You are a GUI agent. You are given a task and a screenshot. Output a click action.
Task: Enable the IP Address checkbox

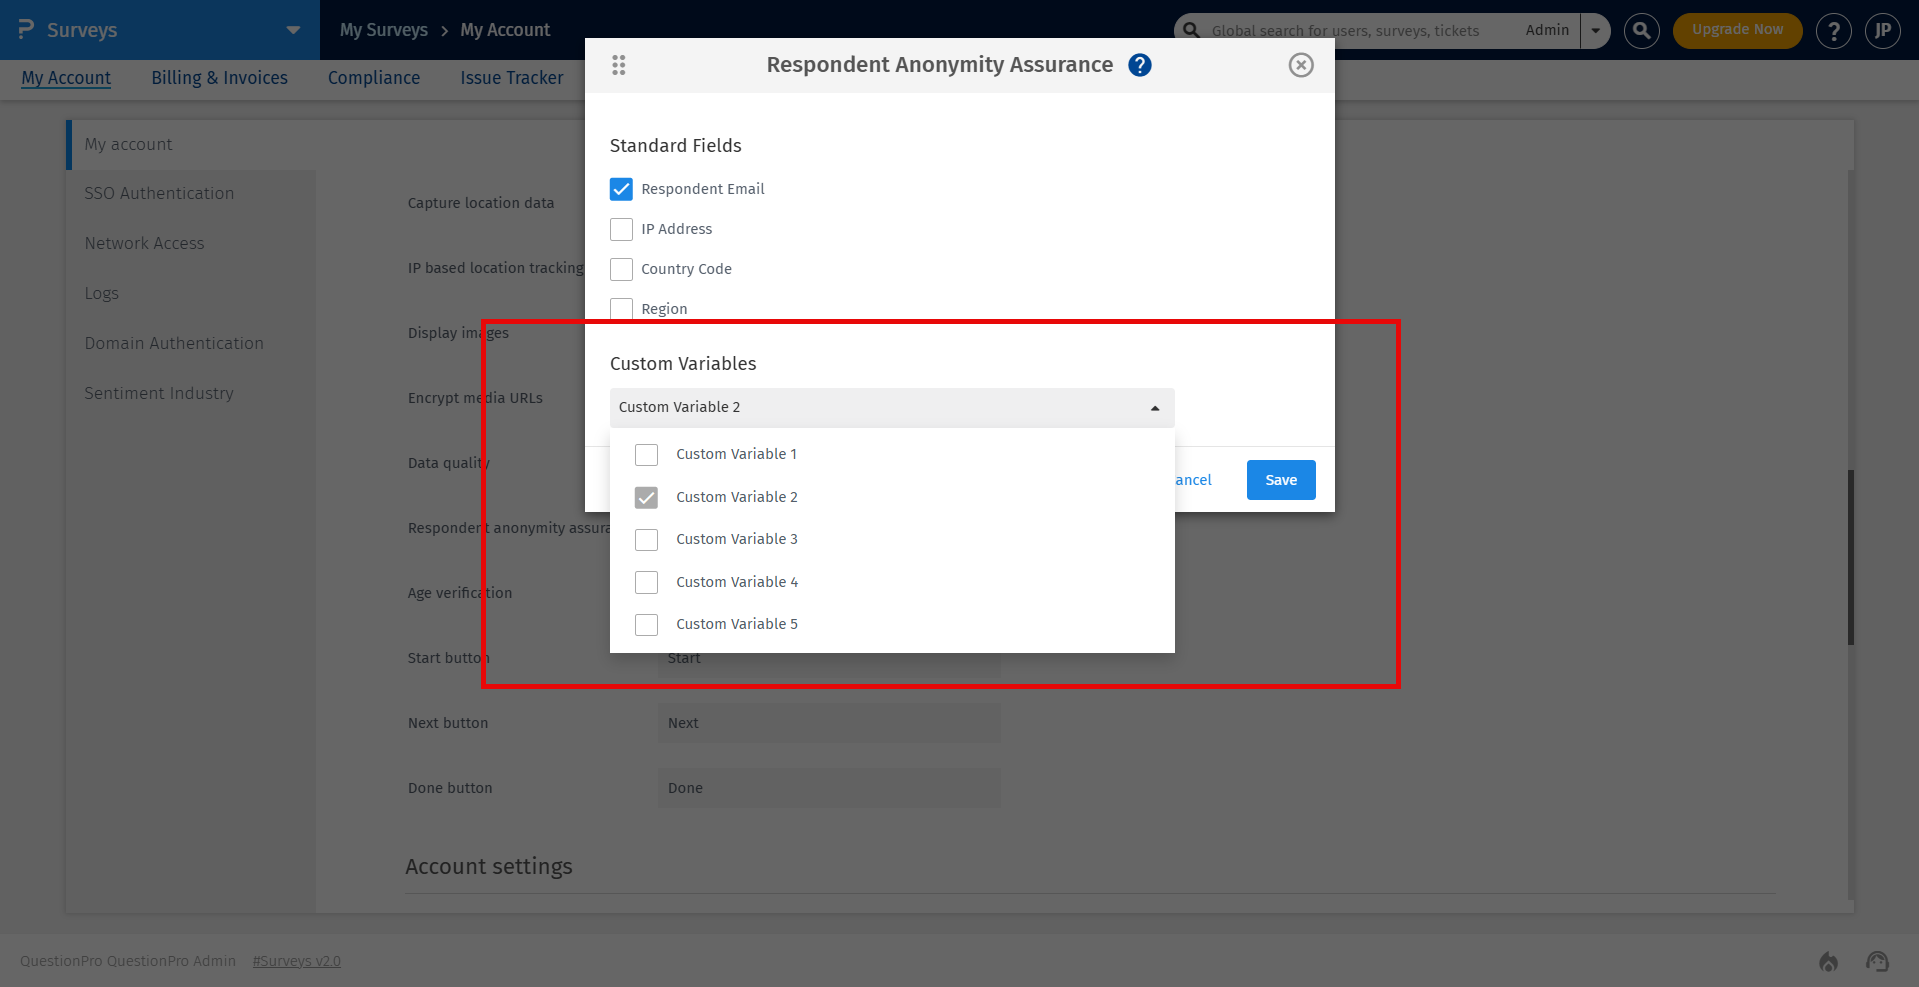pos(621,229)
